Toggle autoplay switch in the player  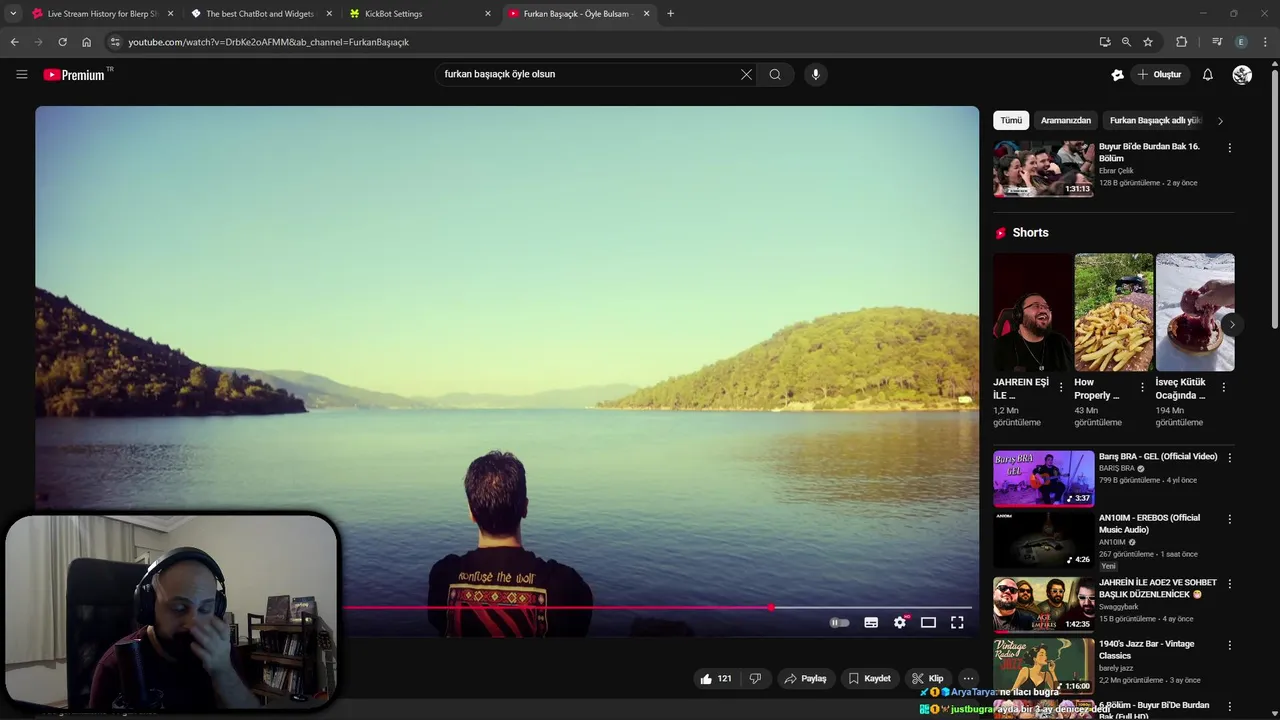point(840,622)
